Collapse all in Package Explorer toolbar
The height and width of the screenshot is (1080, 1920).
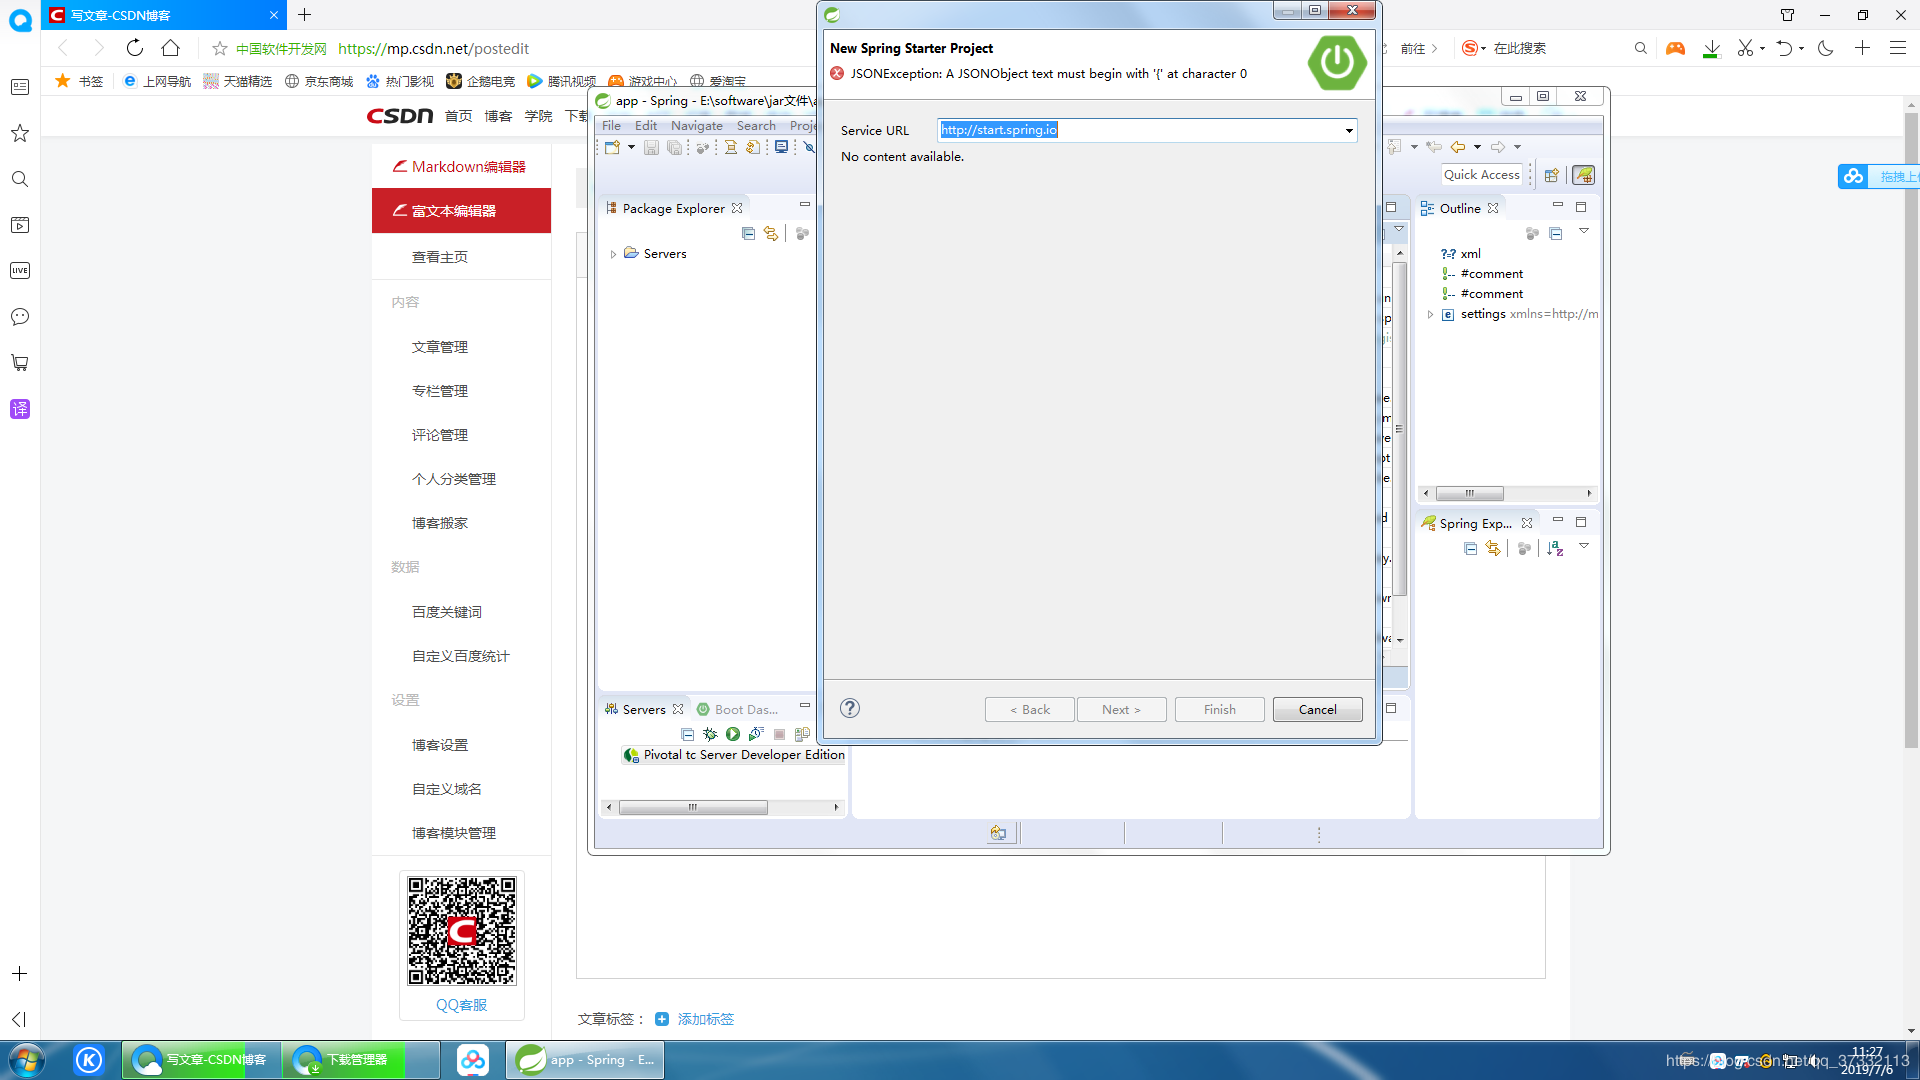(748, 233)
